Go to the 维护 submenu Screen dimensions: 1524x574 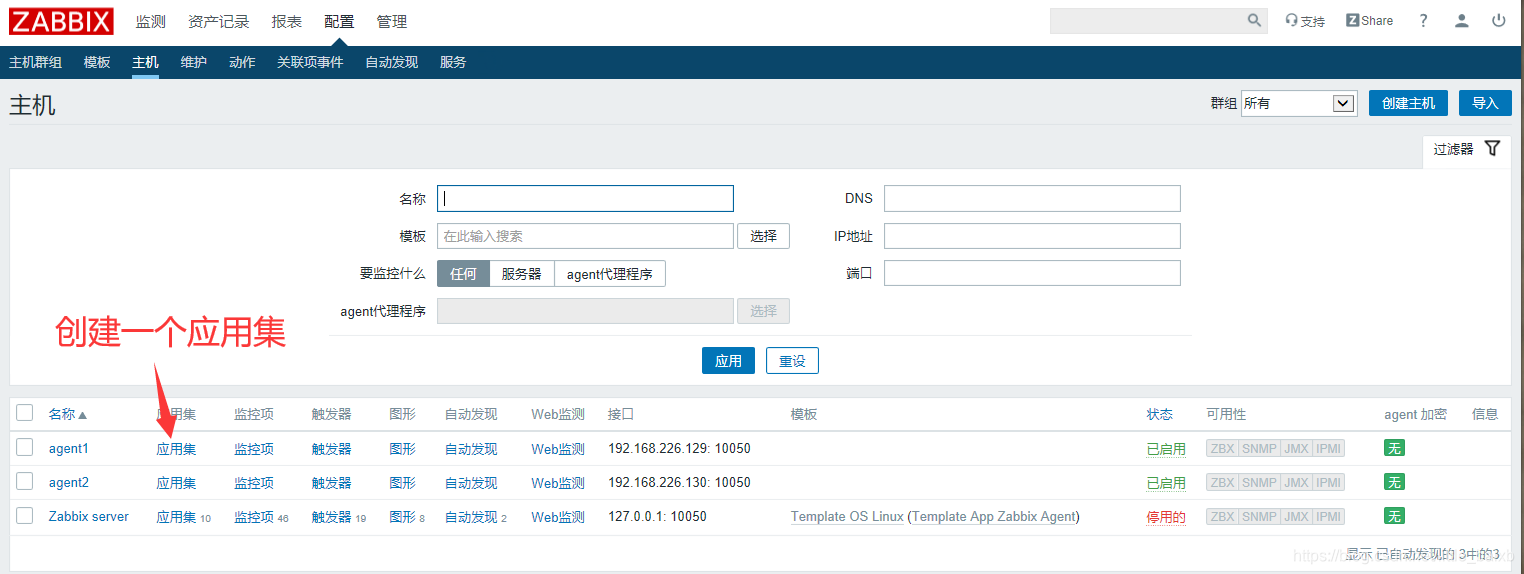tap(194, 62)
